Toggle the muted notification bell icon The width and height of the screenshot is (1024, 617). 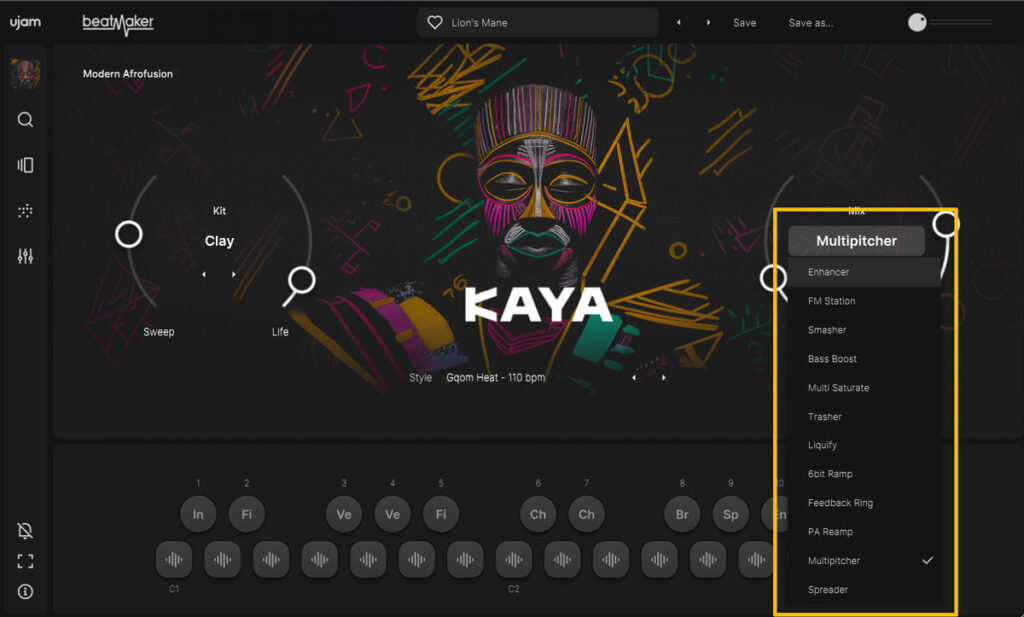[x=26, y=531]
